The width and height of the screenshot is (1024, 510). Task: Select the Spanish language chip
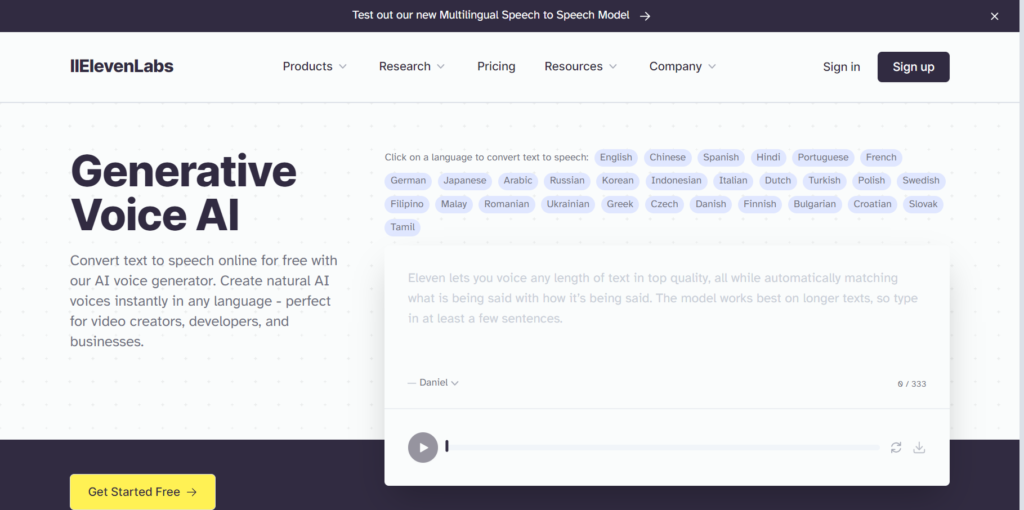(721, 157)
